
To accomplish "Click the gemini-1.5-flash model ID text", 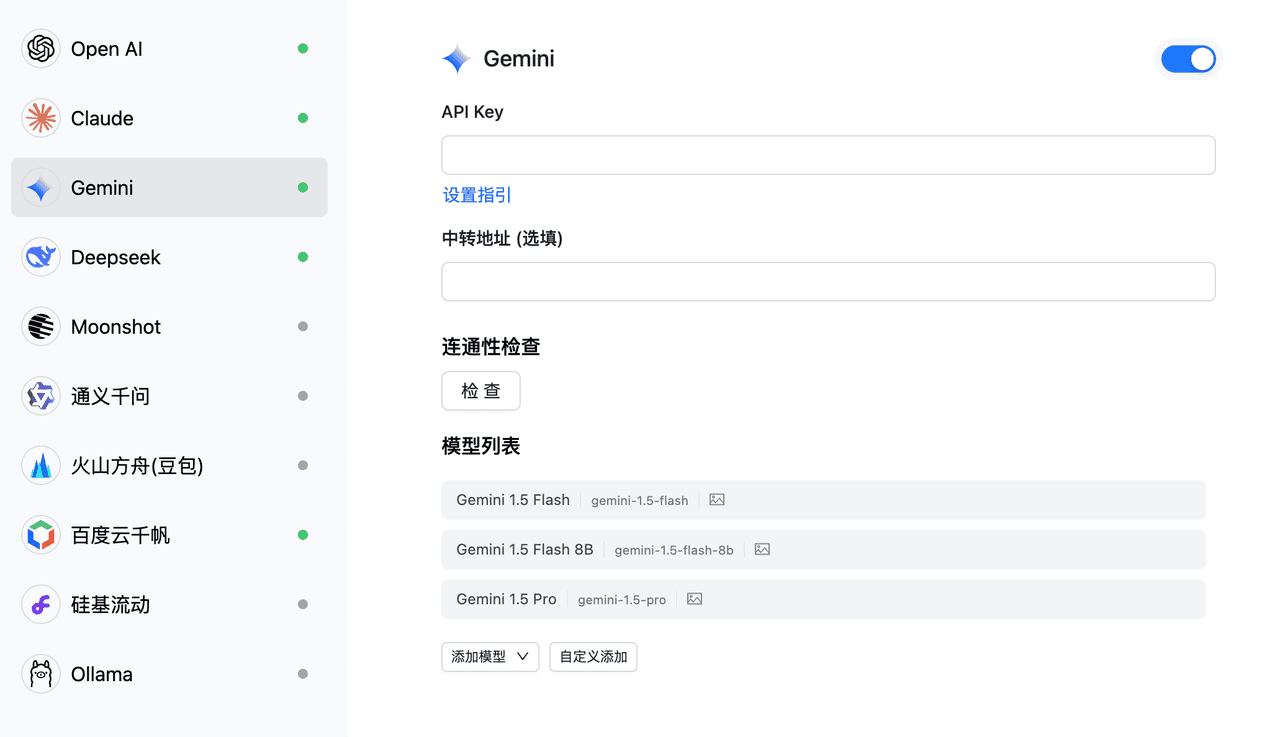I will (x=640, y=501).
